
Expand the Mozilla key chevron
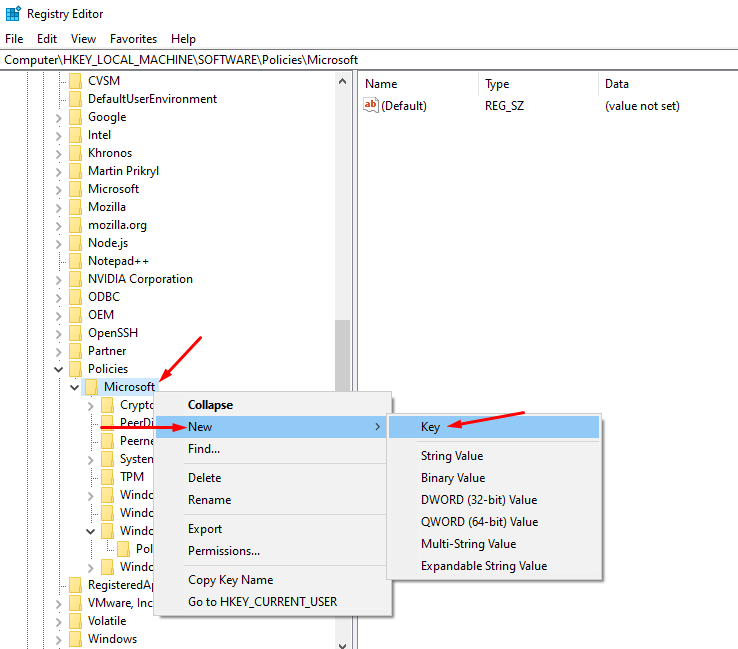pyautogui.click(x=59, y=207)
